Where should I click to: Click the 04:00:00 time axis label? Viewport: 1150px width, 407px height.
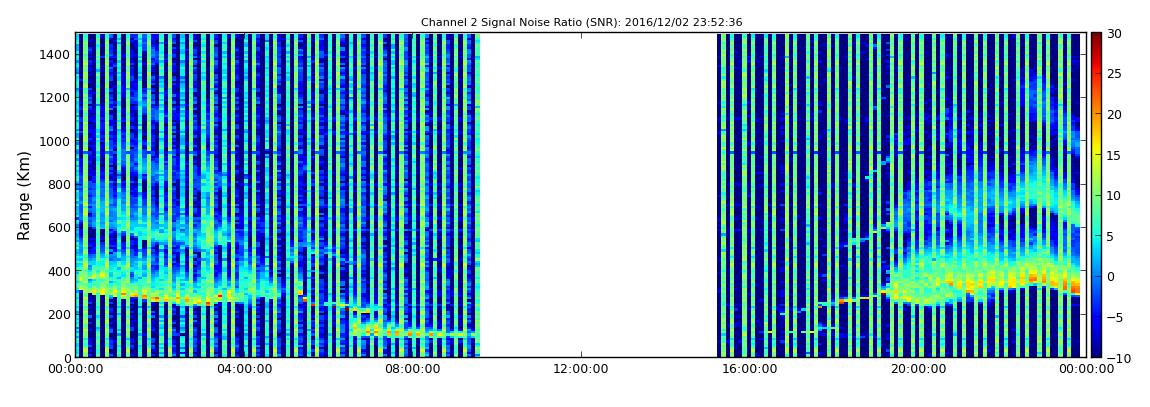point(243,370)
